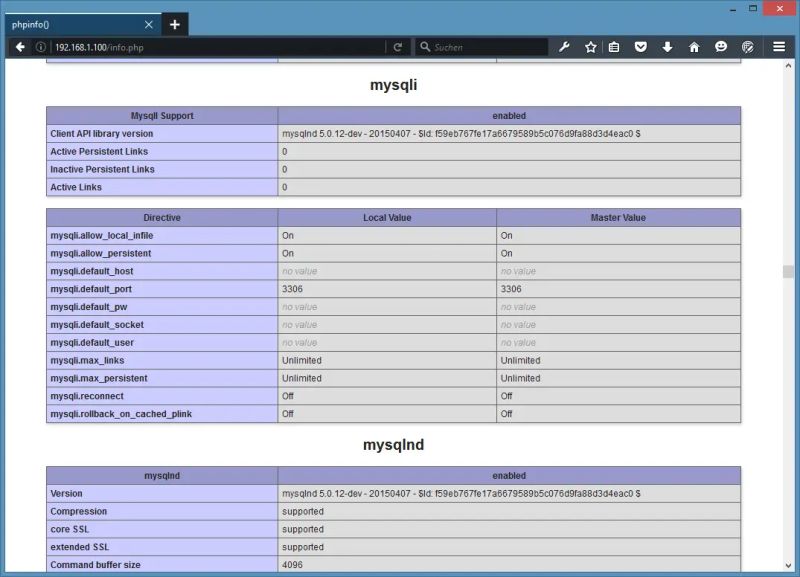
Task: Show bookmarks via the clipboard icon
Action: click(613, 46)
